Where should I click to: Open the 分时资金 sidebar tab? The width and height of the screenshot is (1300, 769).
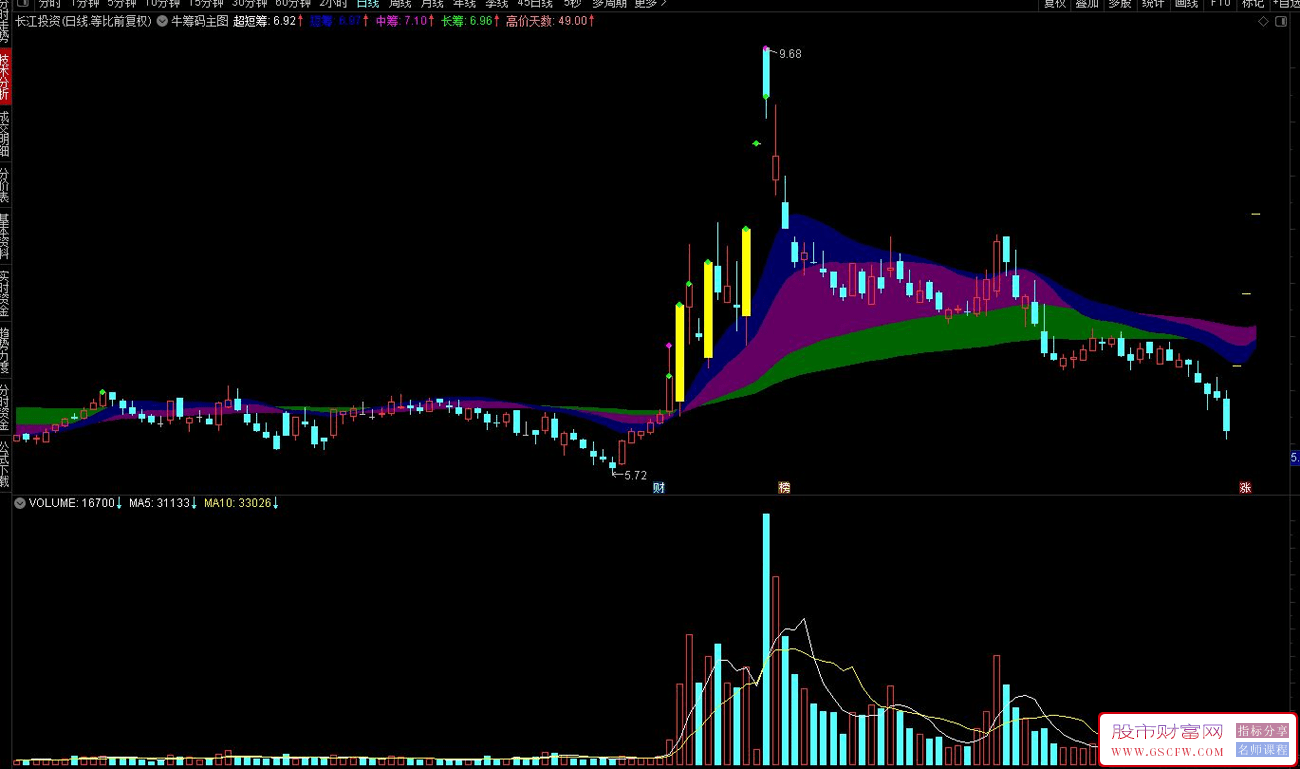[x=5, y=407]
